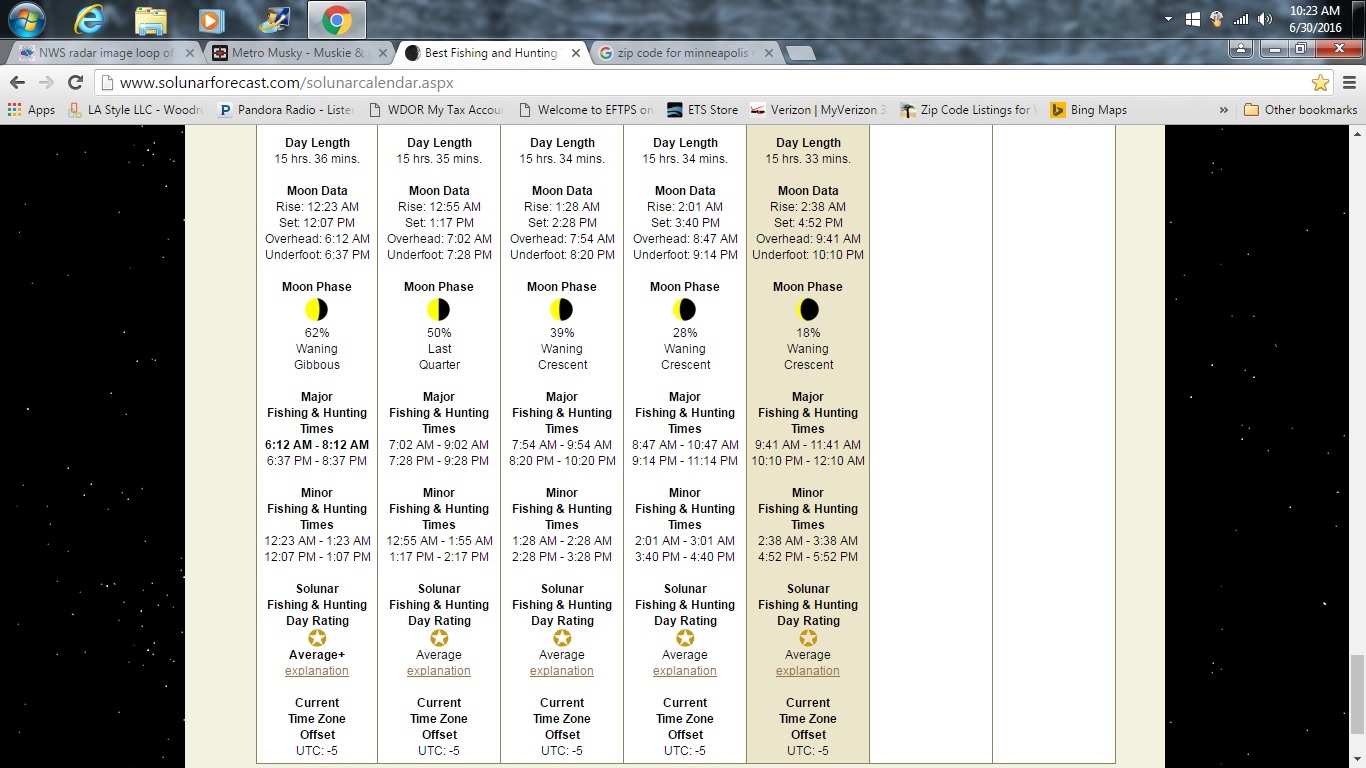The width and height of the screenshot is (1366, 768).
Task: Open Windows Media Player from taskbar
Action: (212, 19)
